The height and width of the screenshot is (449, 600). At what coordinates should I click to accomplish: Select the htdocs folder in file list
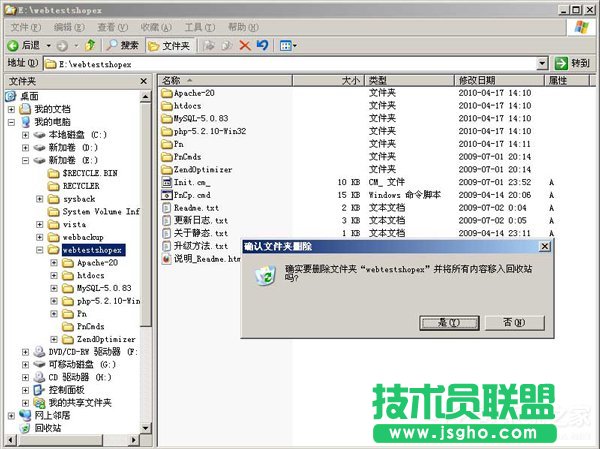click(181, 106)
